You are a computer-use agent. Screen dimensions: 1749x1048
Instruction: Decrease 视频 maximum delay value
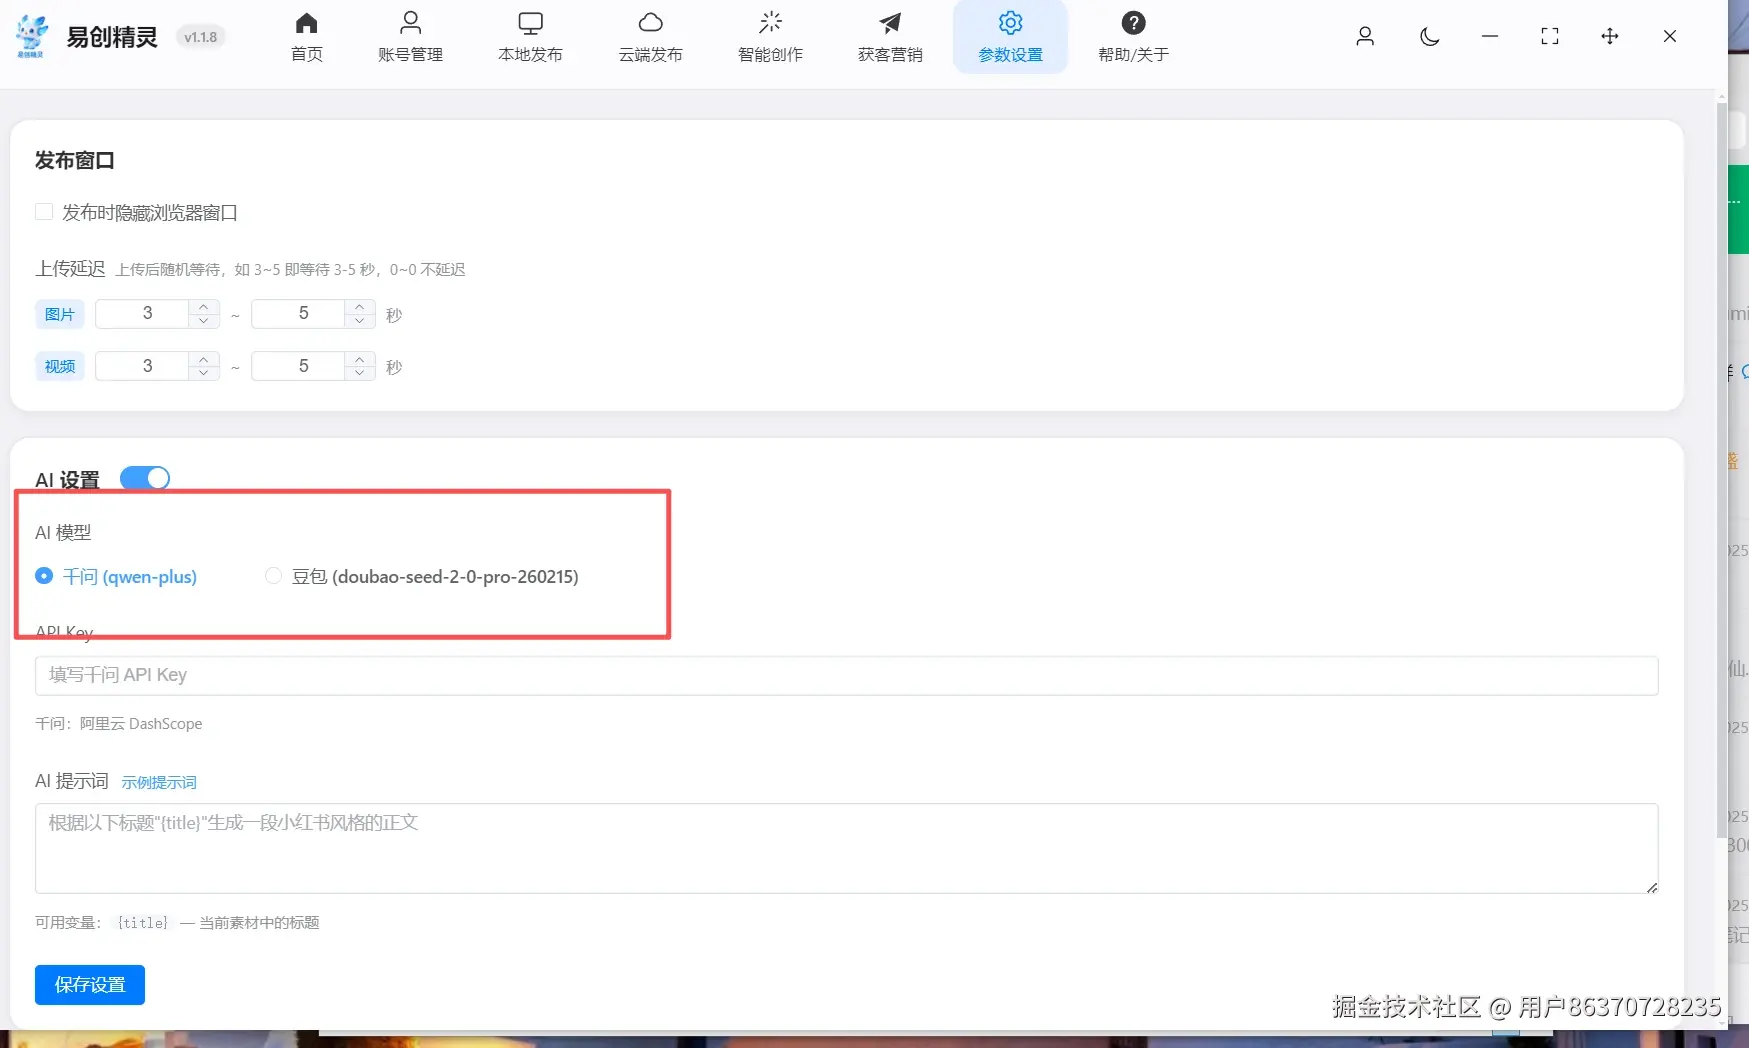click(360, 373)
